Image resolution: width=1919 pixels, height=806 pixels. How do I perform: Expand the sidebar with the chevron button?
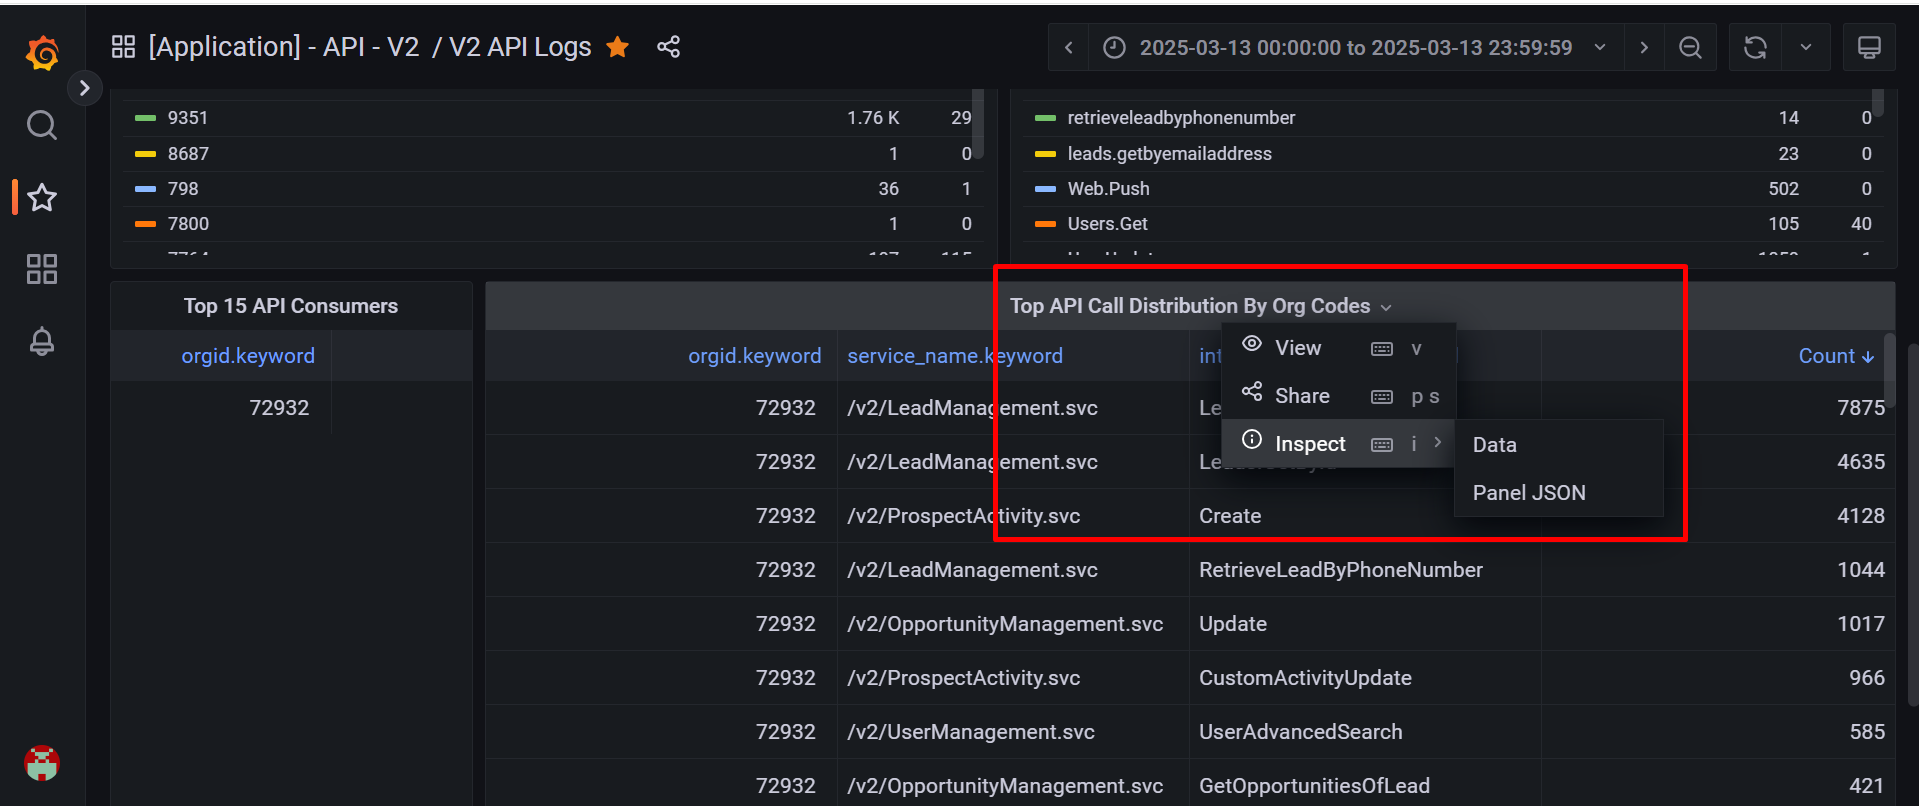[85, 88]
